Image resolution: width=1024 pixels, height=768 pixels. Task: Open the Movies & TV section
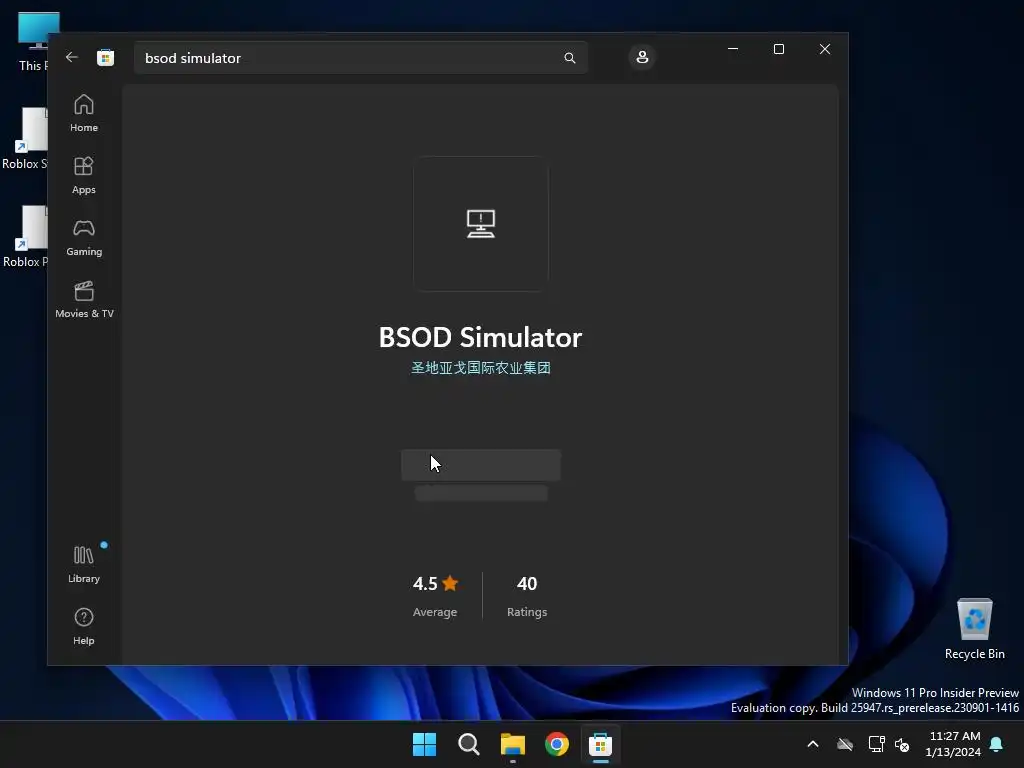coord(84,300)
